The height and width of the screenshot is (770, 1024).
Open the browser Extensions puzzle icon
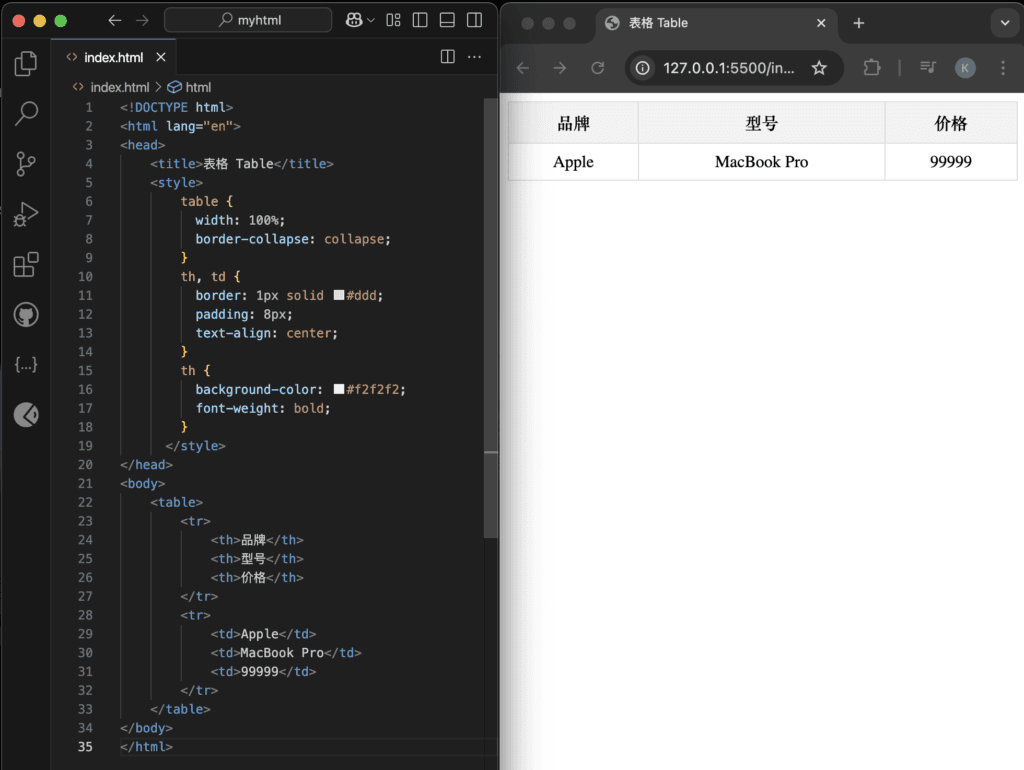(872, 68)
